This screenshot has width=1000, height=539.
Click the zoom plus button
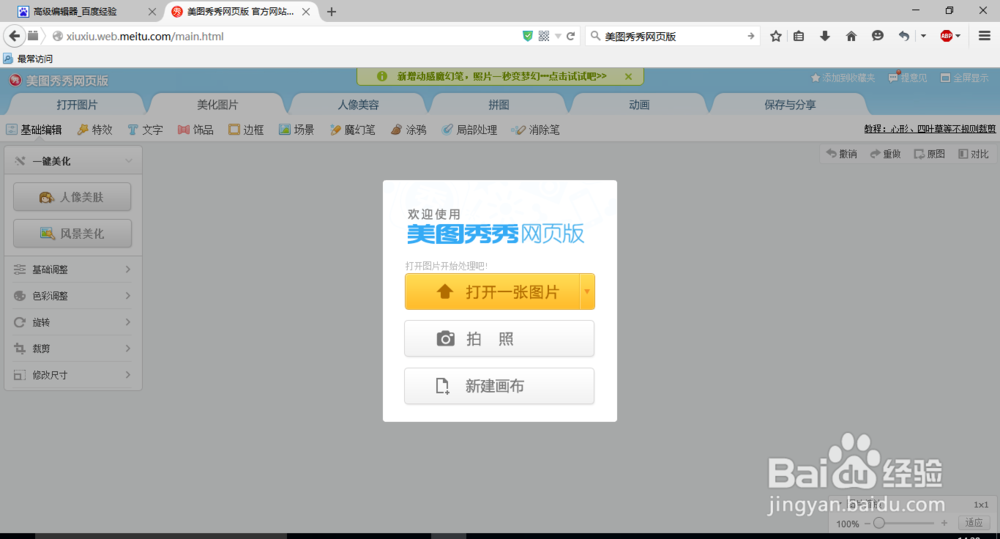[944, 524]
